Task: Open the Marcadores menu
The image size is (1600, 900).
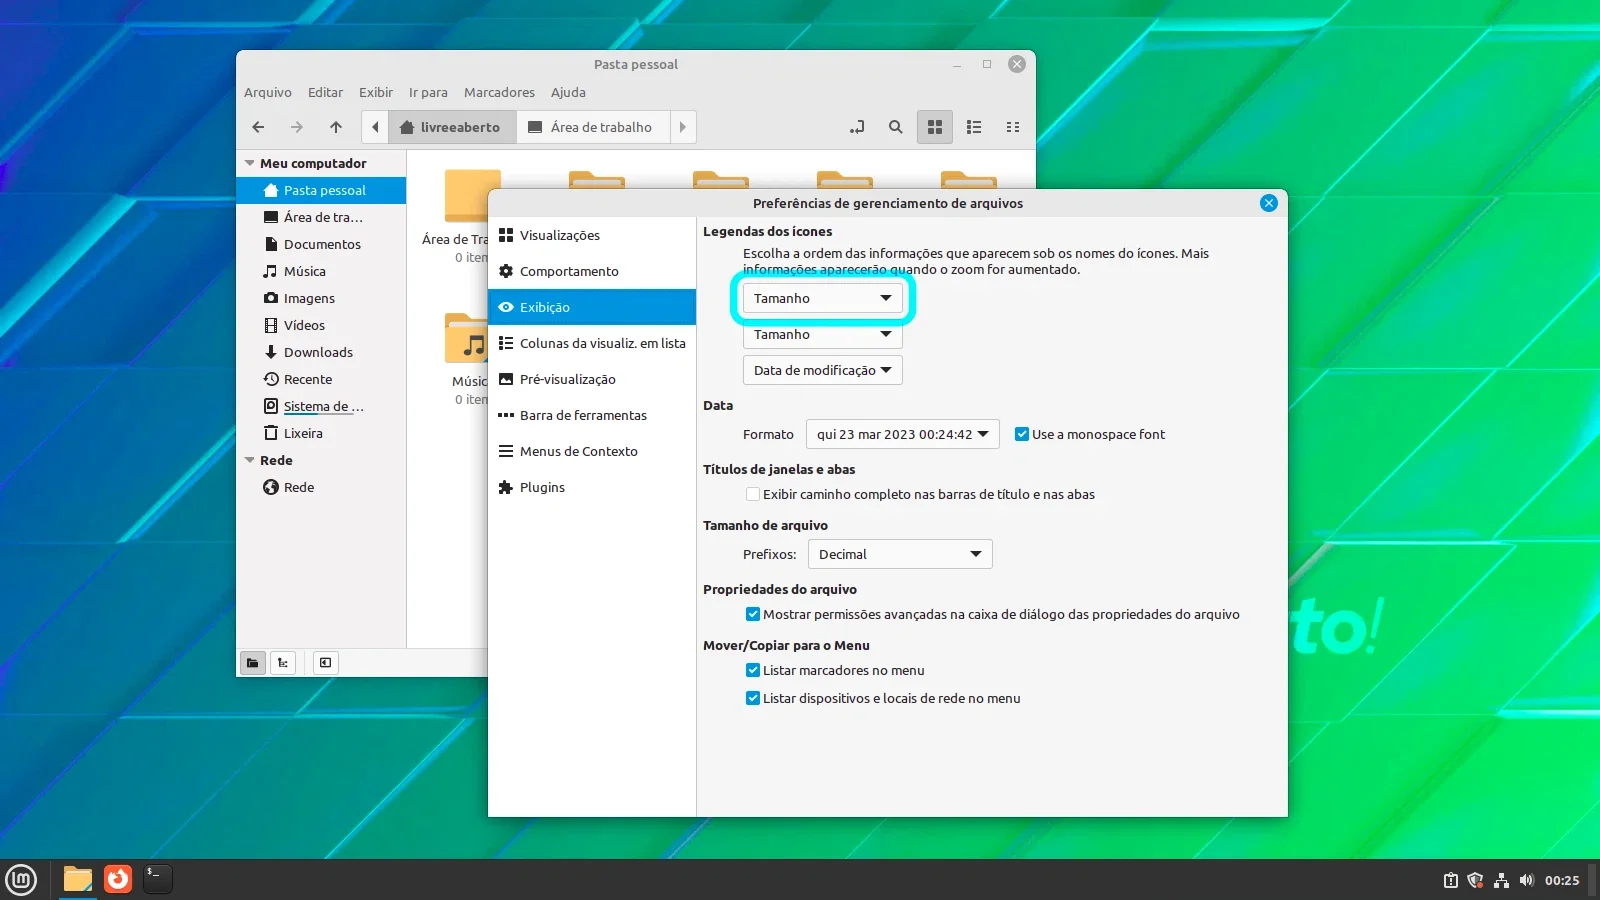Action: point(499,92)
